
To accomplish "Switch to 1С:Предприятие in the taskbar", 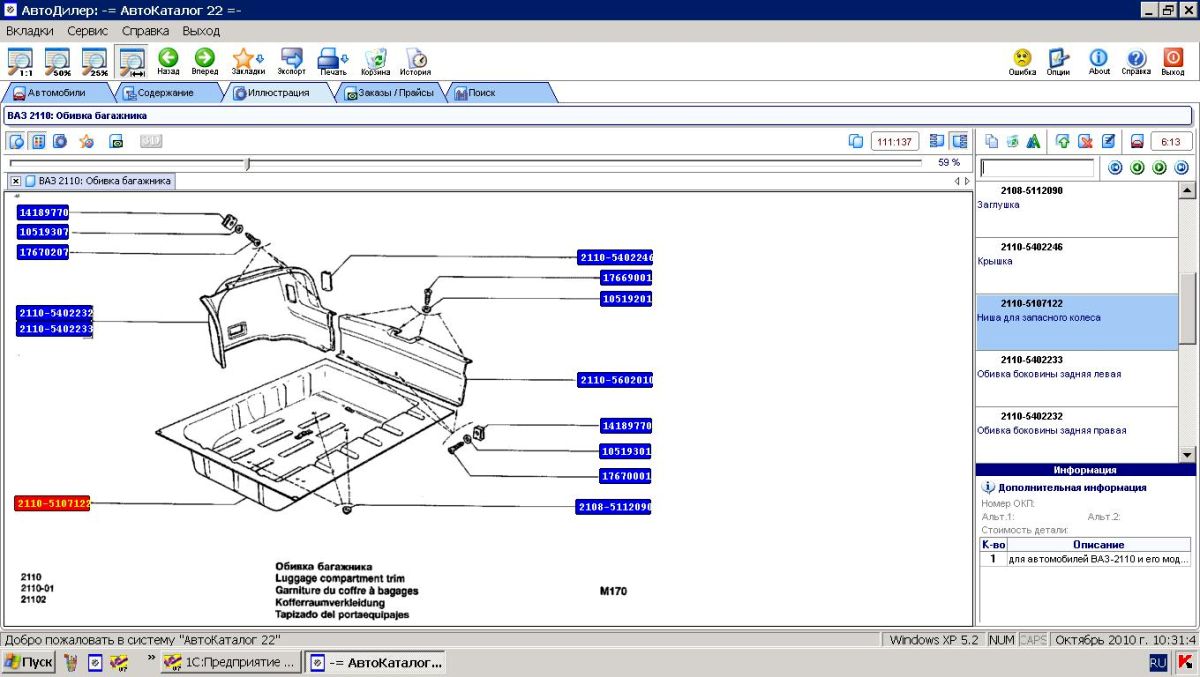I will coord(230,662).
